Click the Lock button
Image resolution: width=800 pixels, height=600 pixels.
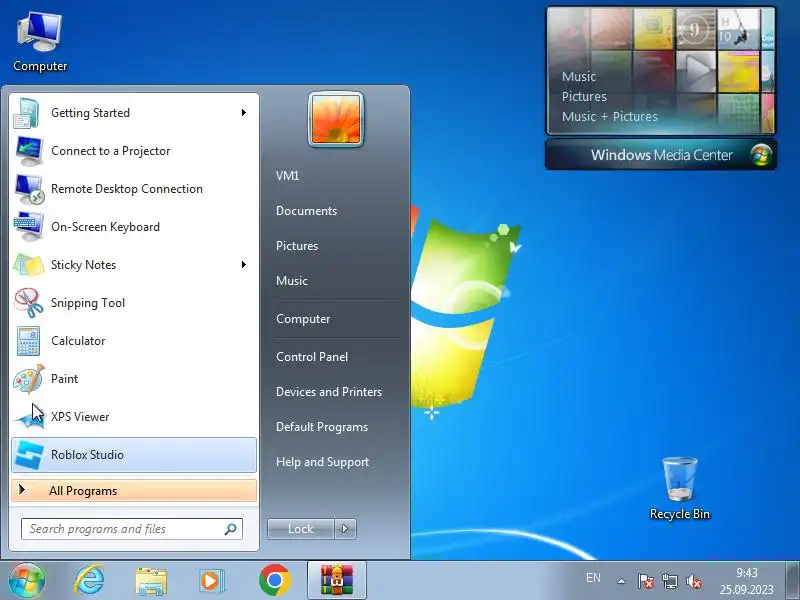(x=301, y=529)
